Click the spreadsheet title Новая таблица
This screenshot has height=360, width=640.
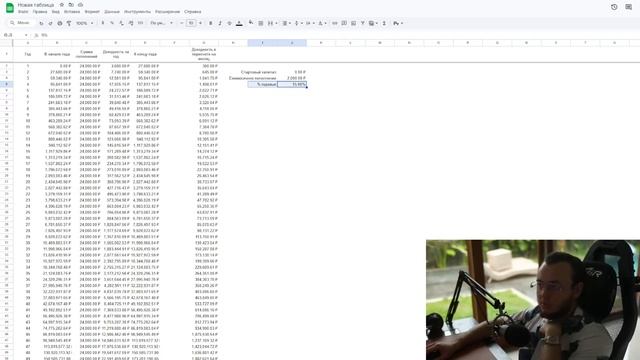click(x=36, y=5)
